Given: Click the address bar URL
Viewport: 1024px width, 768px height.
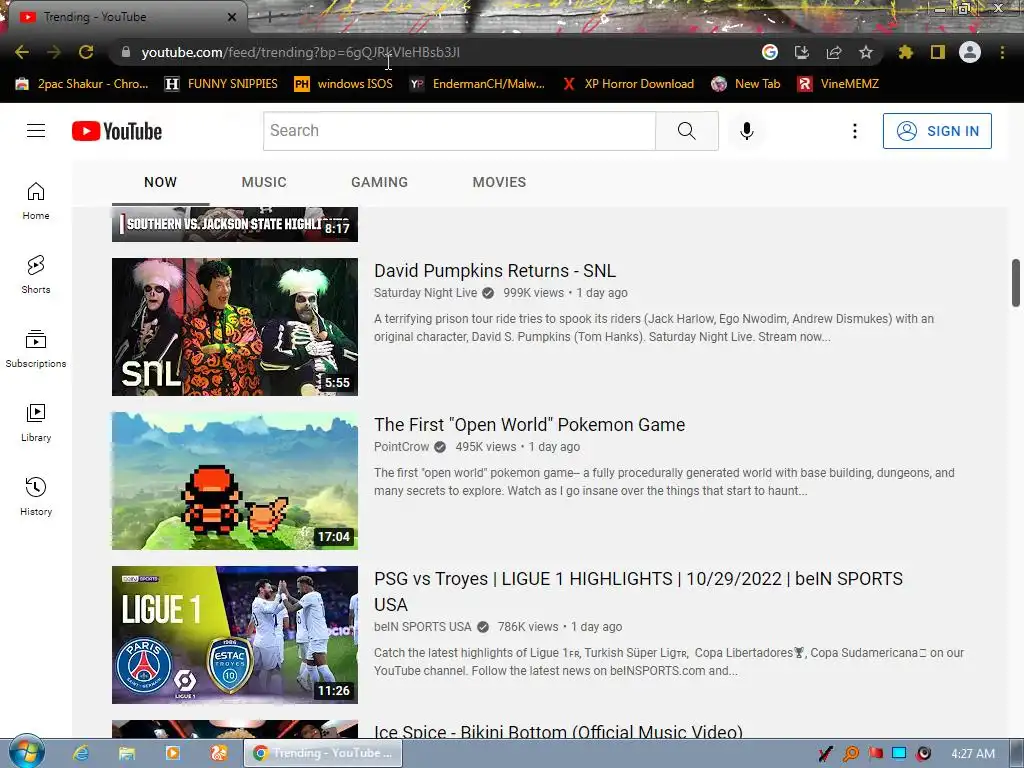Looking at the screenshot, I should click(300, 52).
